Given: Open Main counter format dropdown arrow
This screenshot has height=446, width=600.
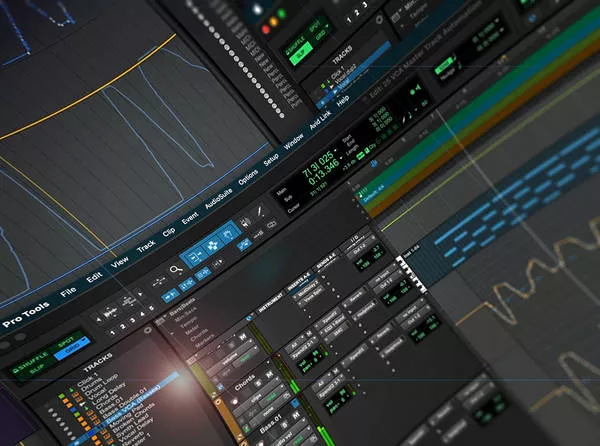Looking at the screenshot, I should pos(335,150).
